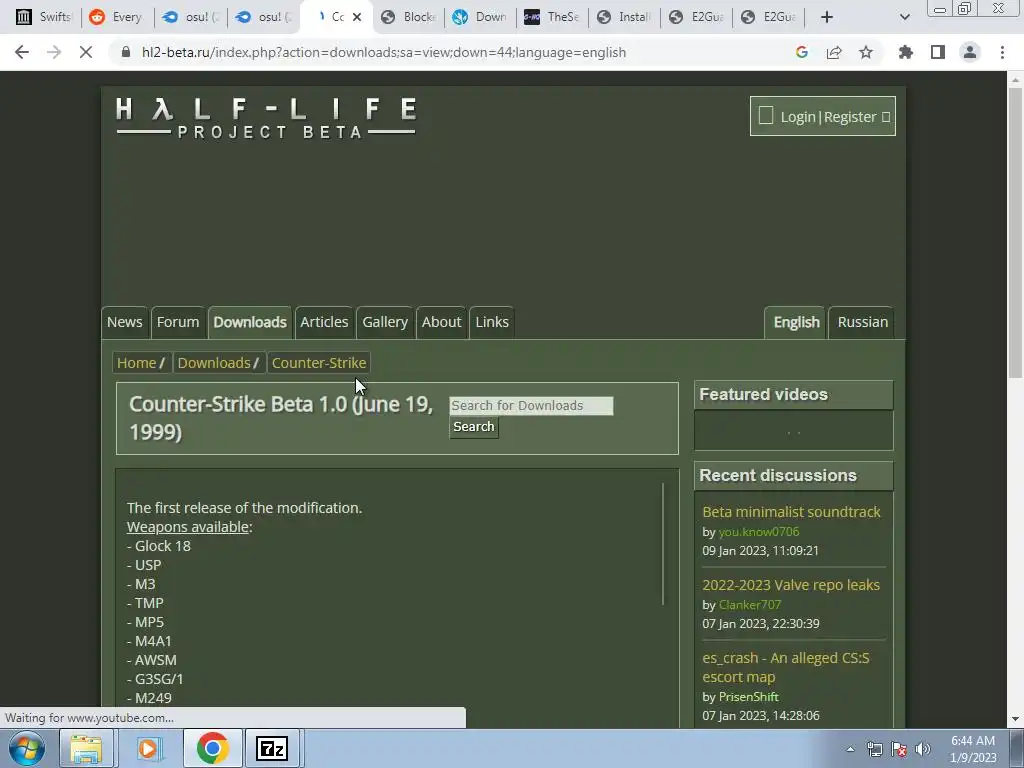
Task: Click the share page icon
Action: coord(834,52)
